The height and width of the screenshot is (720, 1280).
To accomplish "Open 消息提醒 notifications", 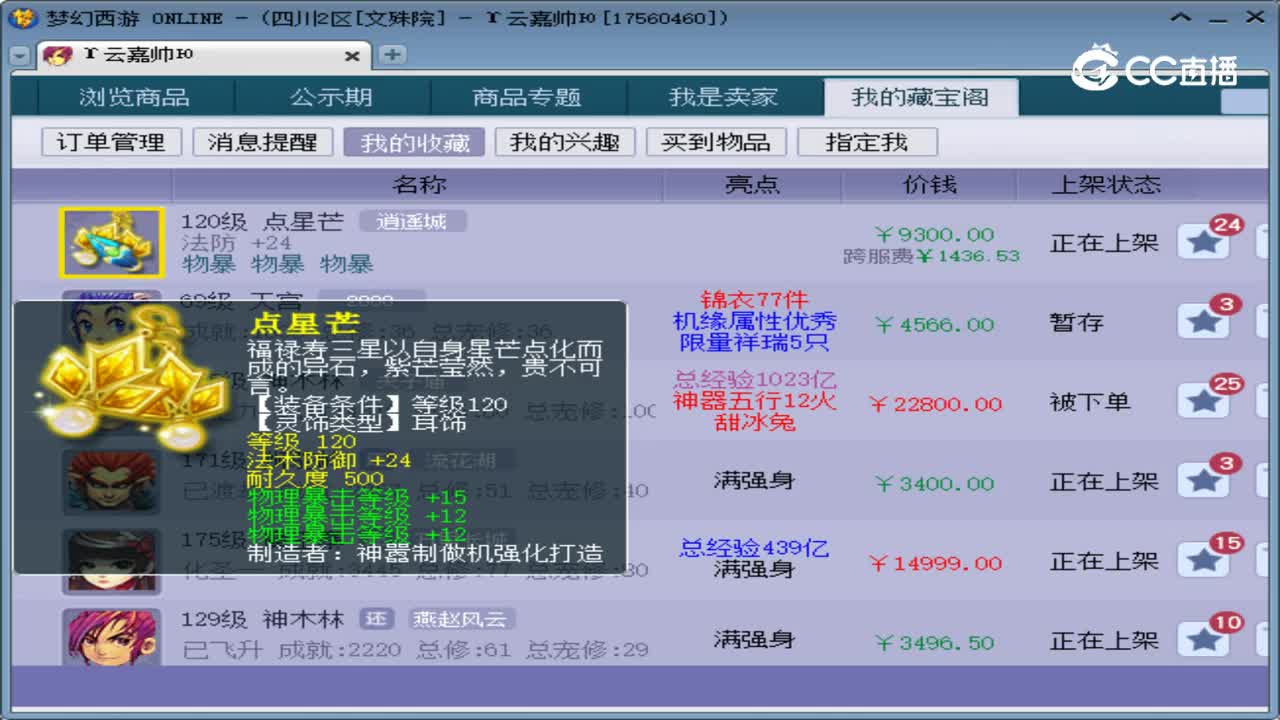I will click(262, 142).
